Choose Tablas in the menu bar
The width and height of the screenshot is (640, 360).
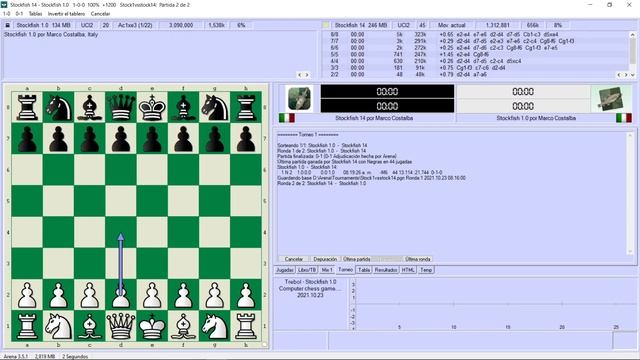click(35, 14)
